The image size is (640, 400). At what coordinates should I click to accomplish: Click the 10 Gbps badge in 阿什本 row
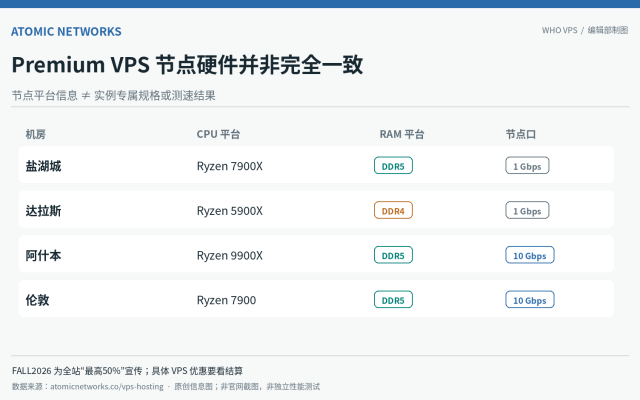click(529, 255)
